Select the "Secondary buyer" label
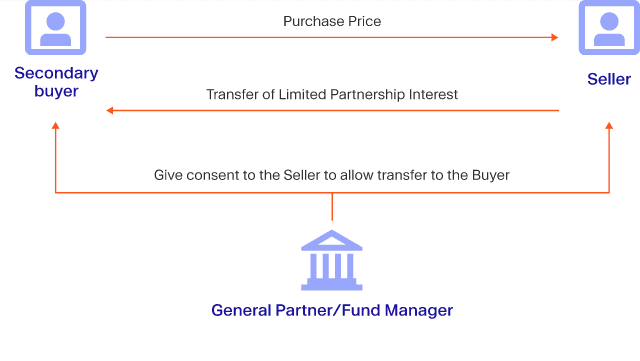This screenshot has height=361, width=640. point(56,82)
